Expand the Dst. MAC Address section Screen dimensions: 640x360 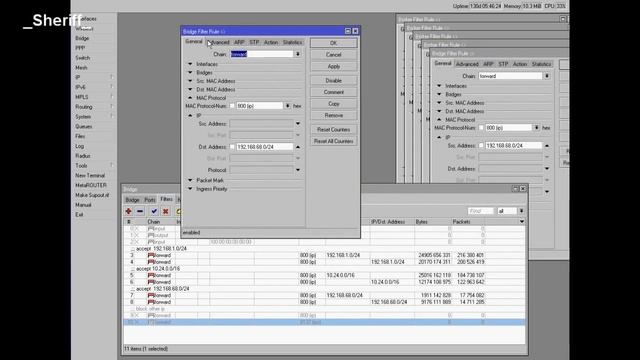point(190,89)
